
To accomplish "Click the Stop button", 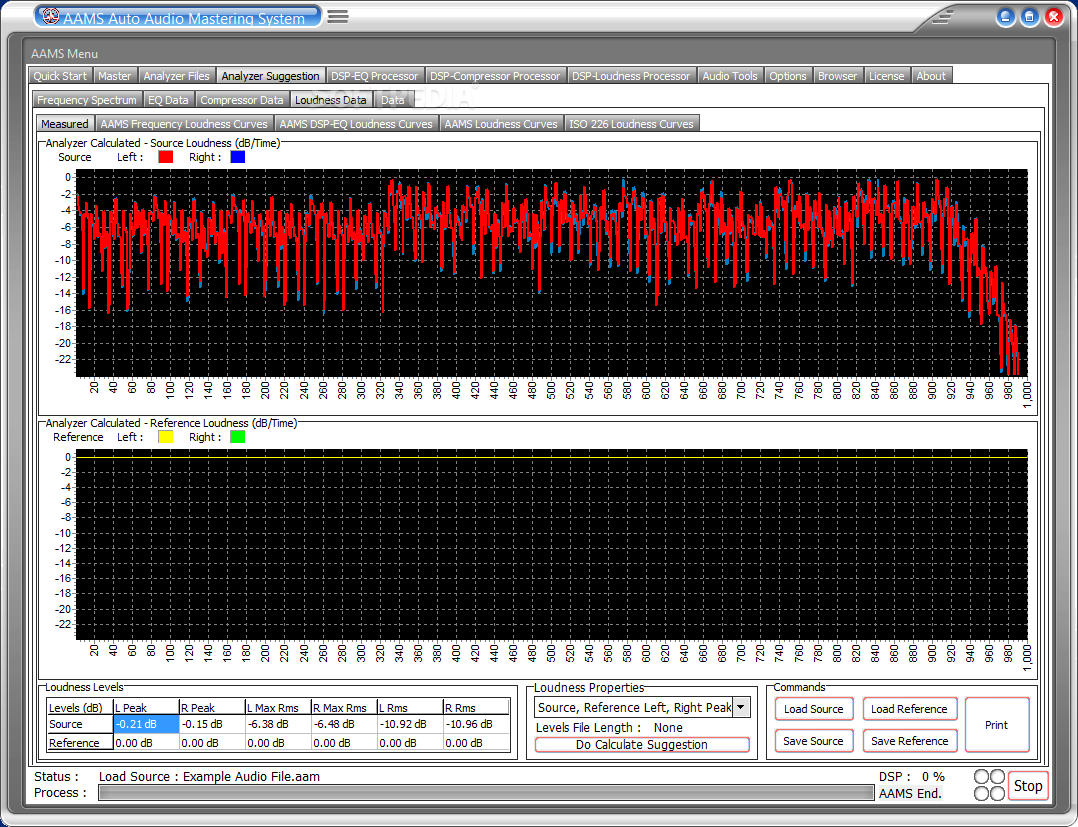I will coord(1028,786).
